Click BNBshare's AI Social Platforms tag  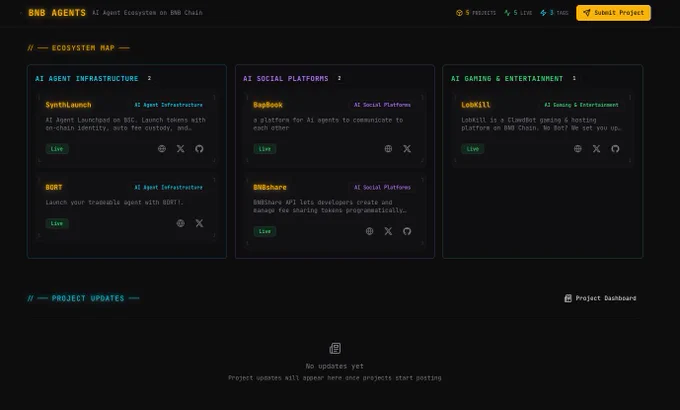(x=382, y=187)
